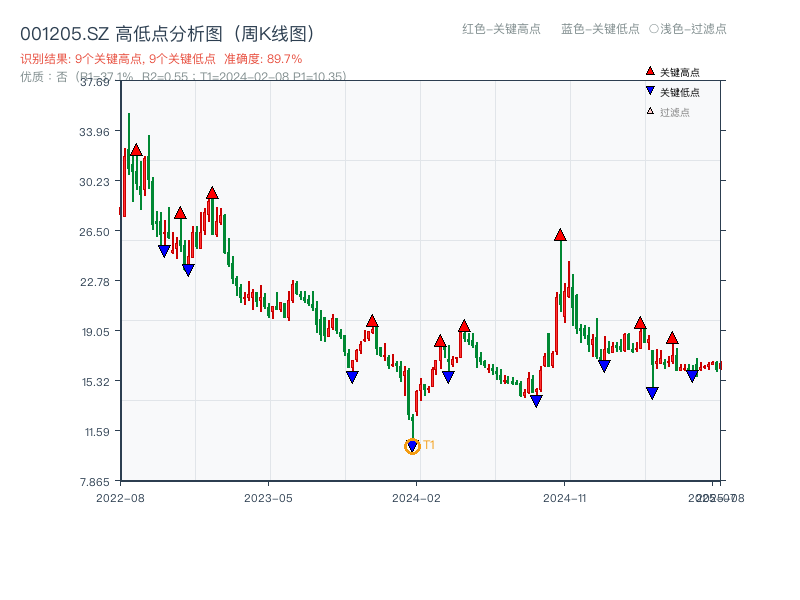The width and height of the screenshot is (800, 600).
Task: Click the highest red triangle near 26.50 in 2024-11
Action: tap(559, 236)
